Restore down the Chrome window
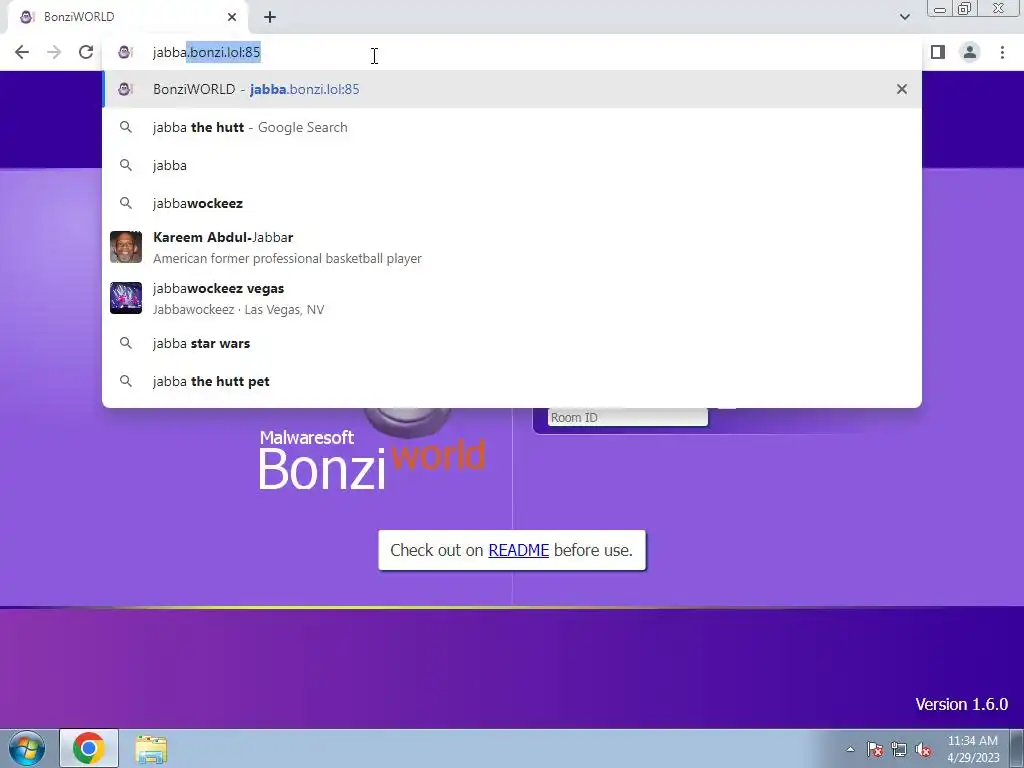Screen dimensions: 1024x768 (x=965, y=8)
